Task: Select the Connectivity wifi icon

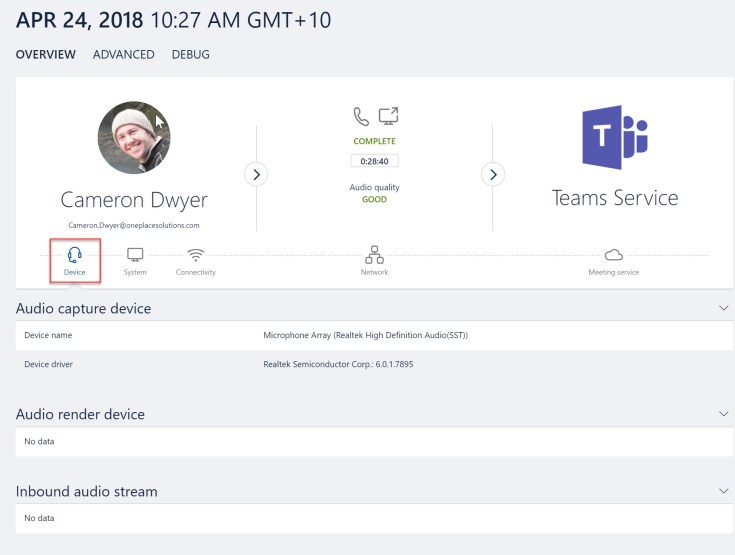Action: (195, 256)
